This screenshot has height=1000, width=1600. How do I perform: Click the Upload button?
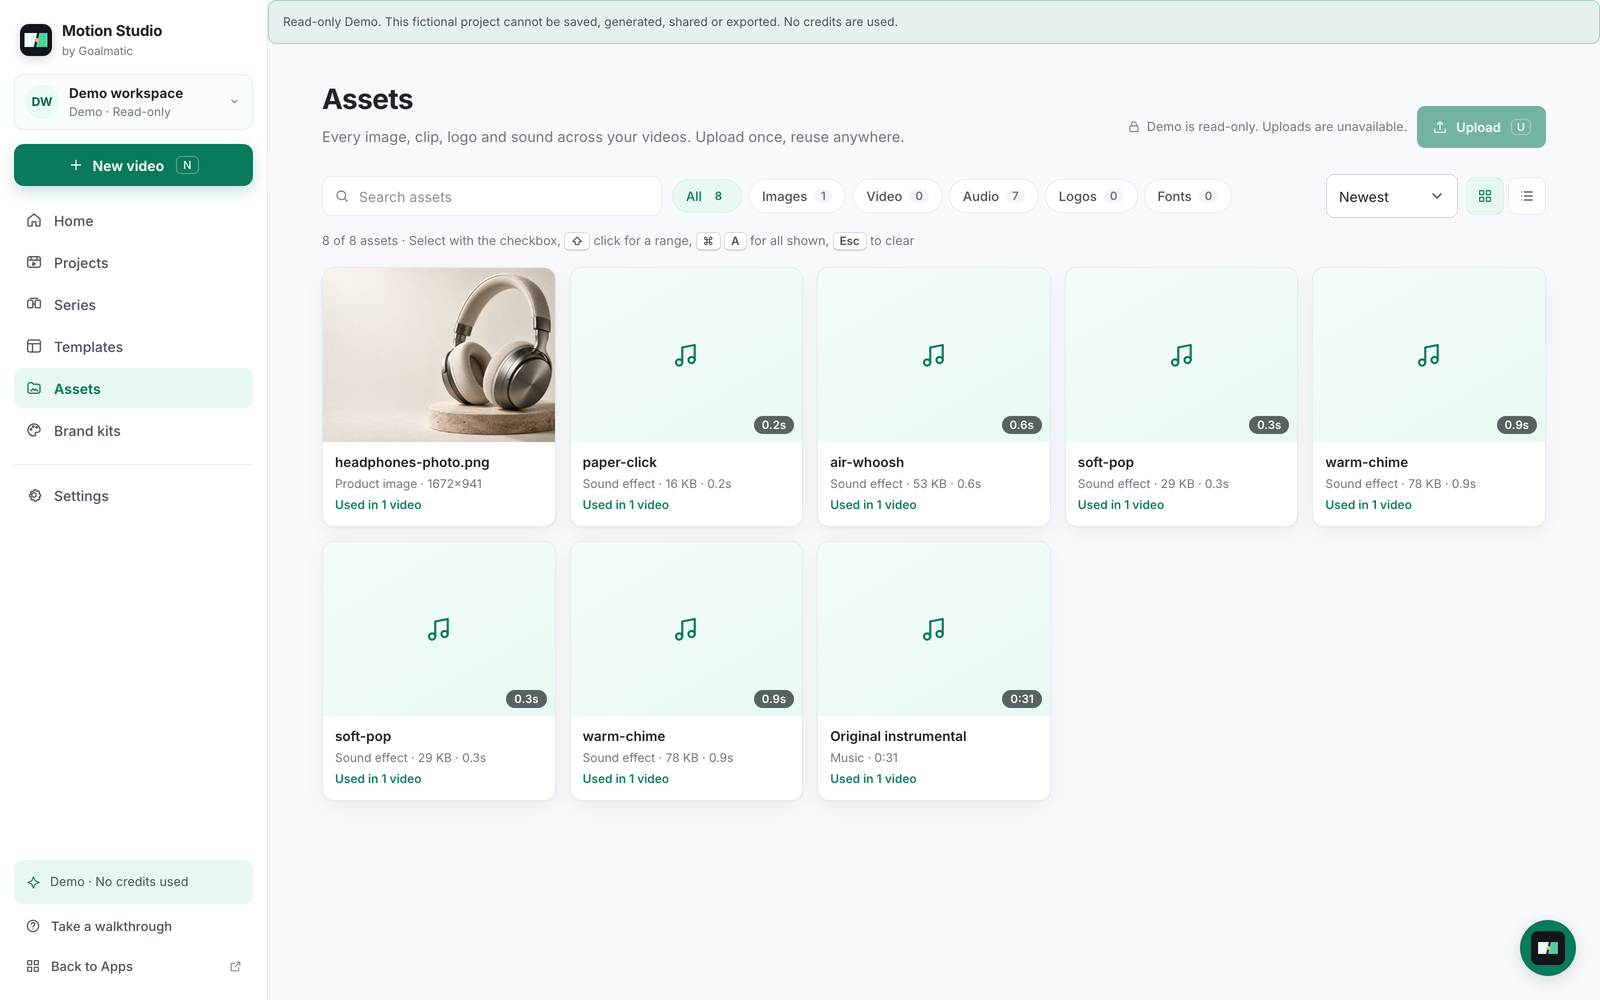click(x=1481, y=127)
